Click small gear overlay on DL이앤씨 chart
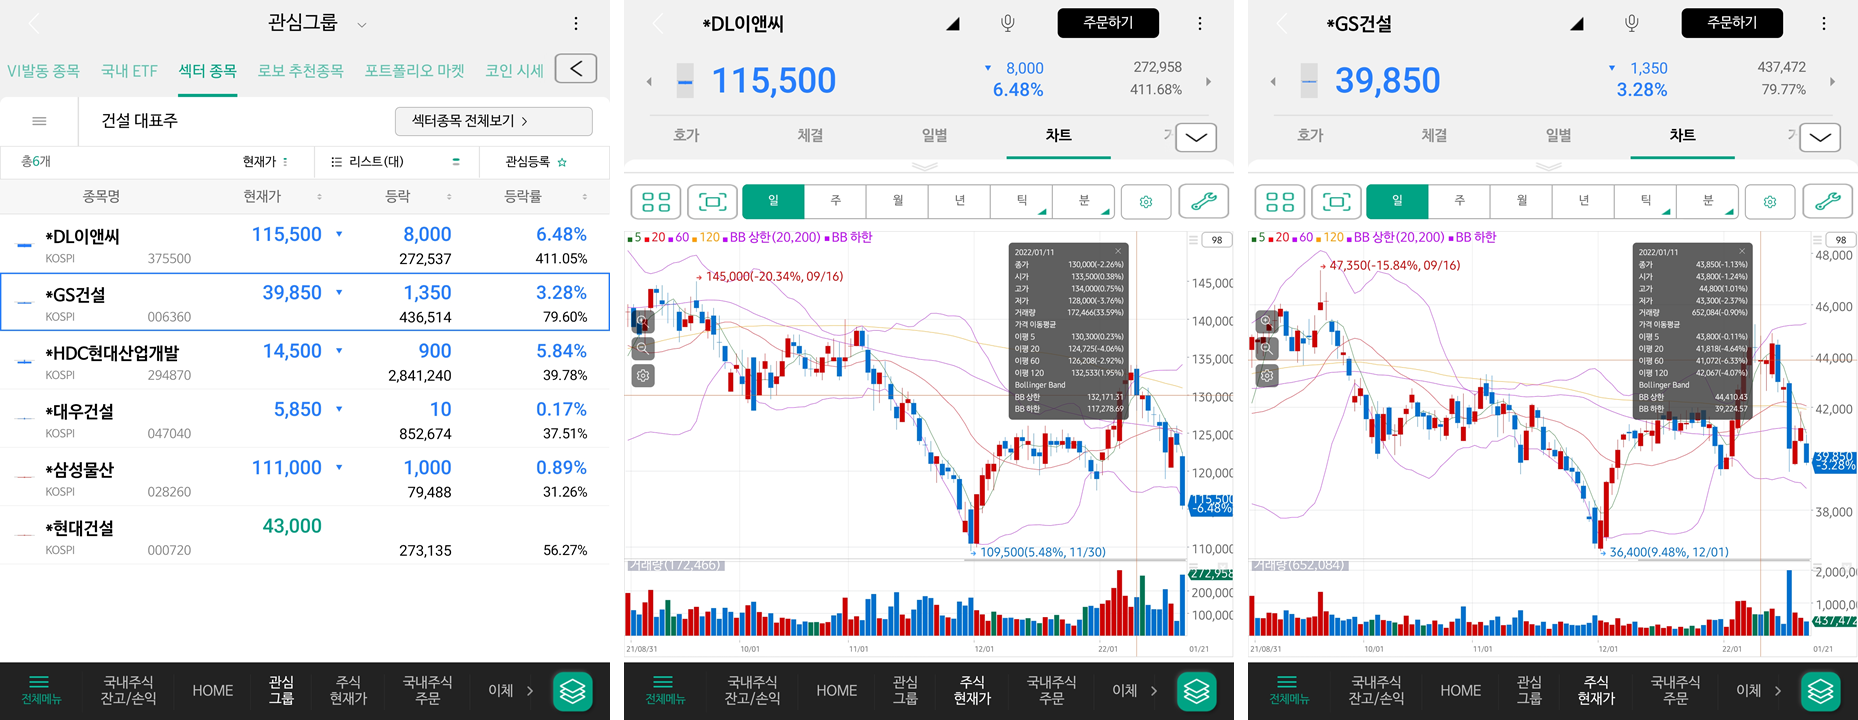This screenshot has width=1858, height=720. pos(643,376)
